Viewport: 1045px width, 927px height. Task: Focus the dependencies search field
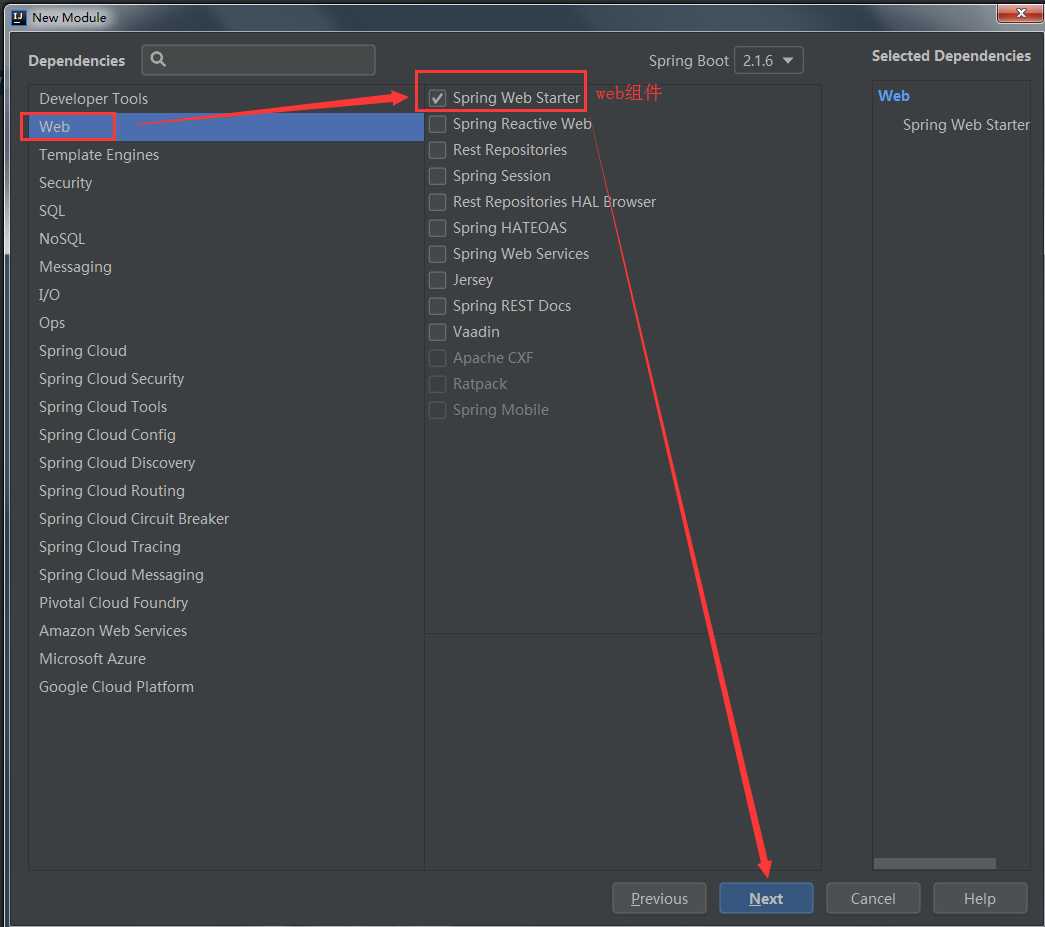tap(259, 60)
